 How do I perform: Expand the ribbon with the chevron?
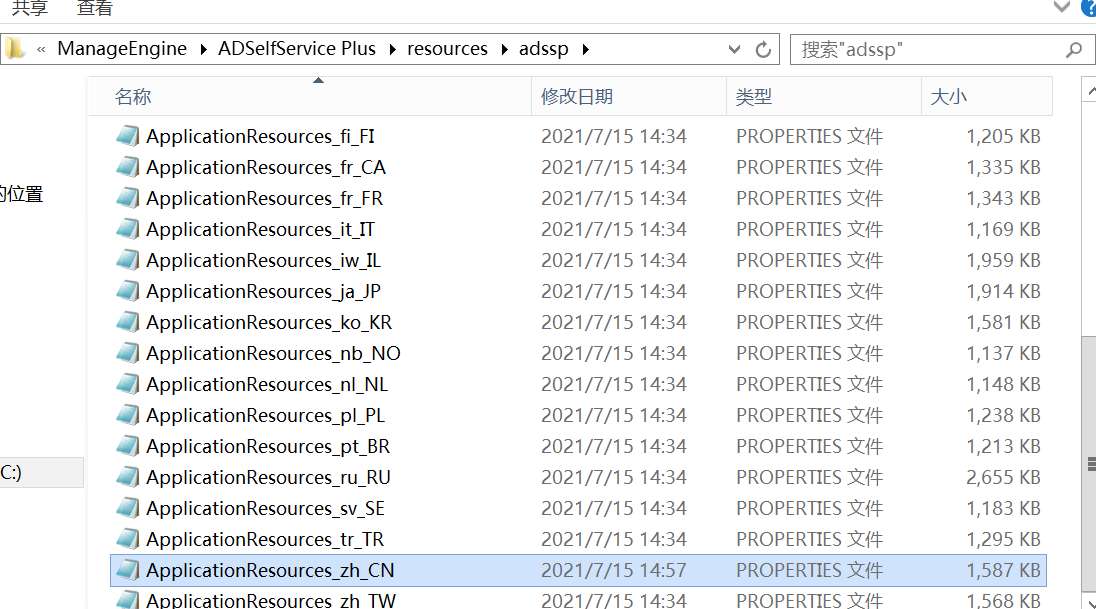(x=1062, y=7)
